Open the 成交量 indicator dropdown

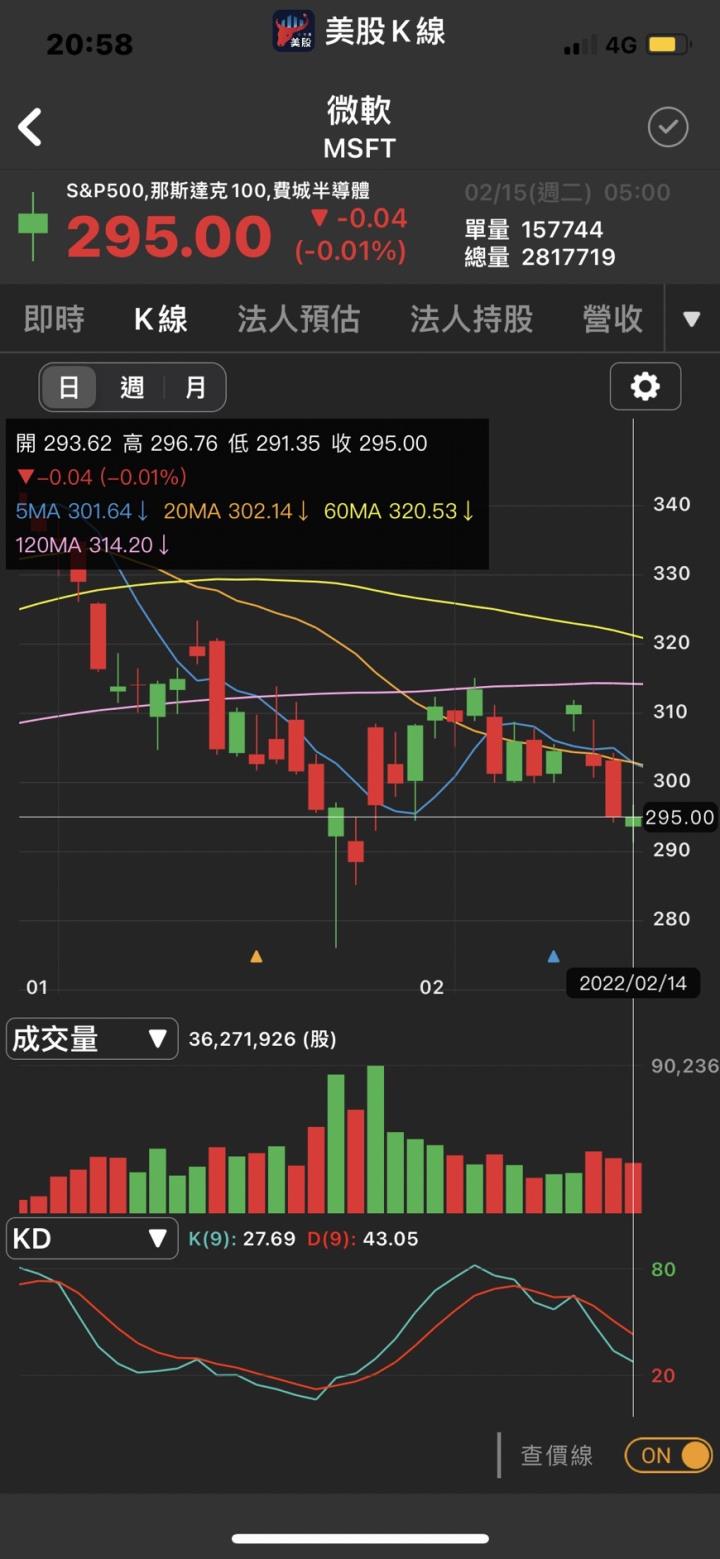[92, 1039]
